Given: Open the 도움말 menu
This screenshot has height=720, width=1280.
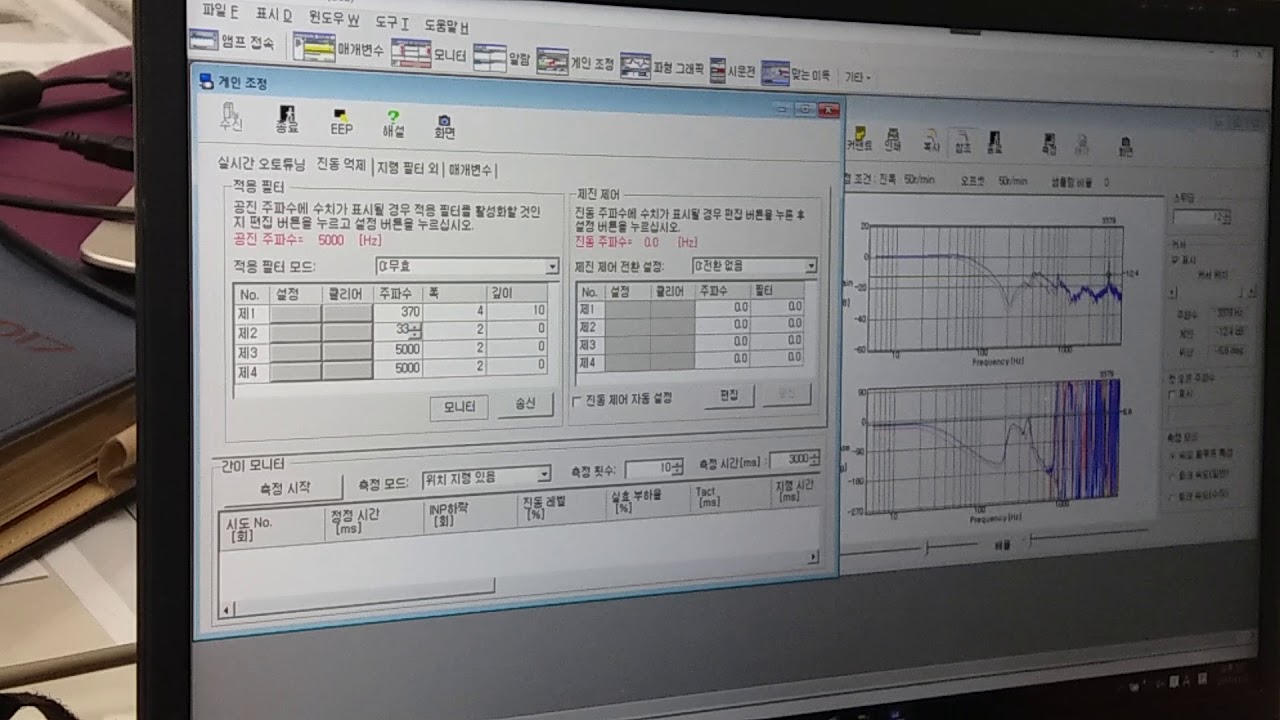Looking at the screenshot, I should [446, 25].
